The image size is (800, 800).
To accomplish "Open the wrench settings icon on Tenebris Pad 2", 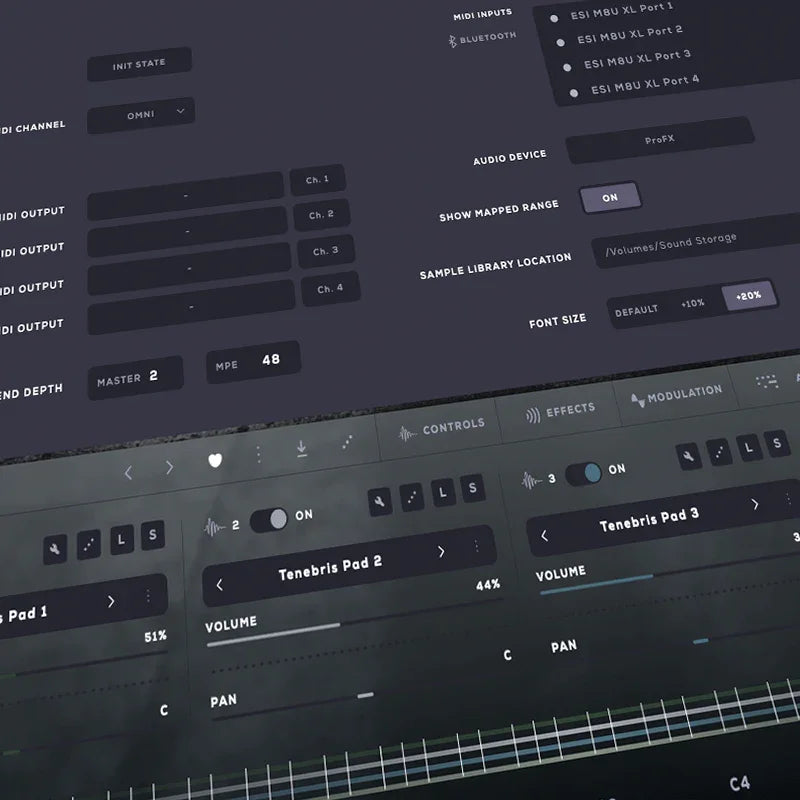I will point(379,502).
